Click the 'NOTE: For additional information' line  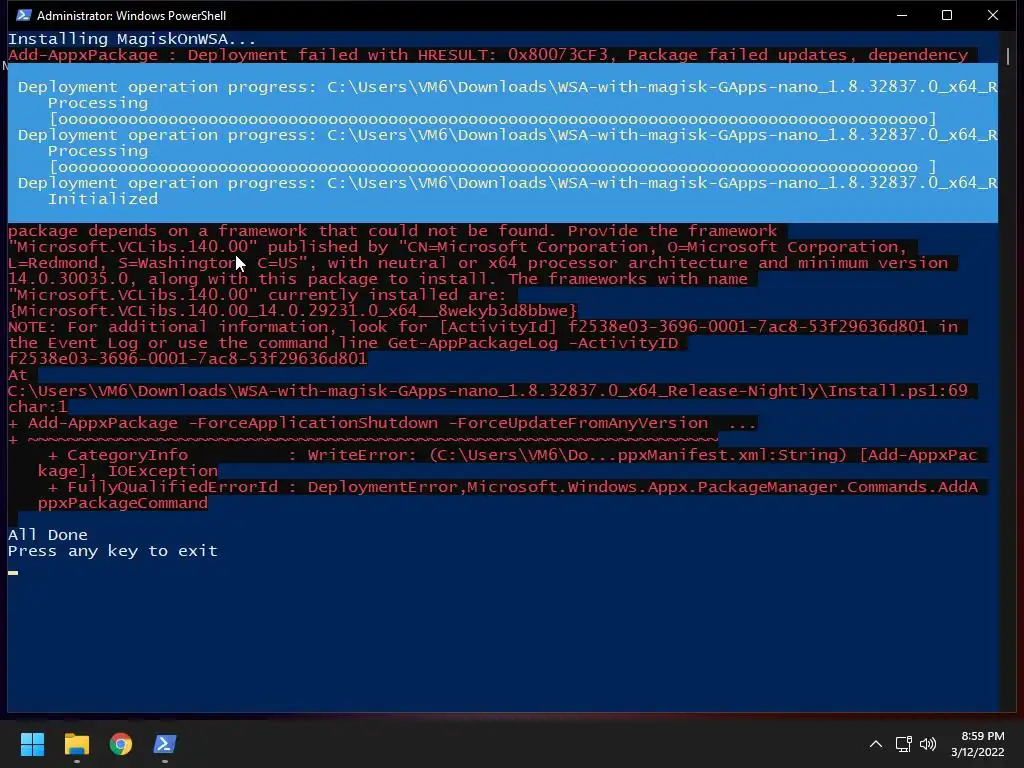pos(483,327)
